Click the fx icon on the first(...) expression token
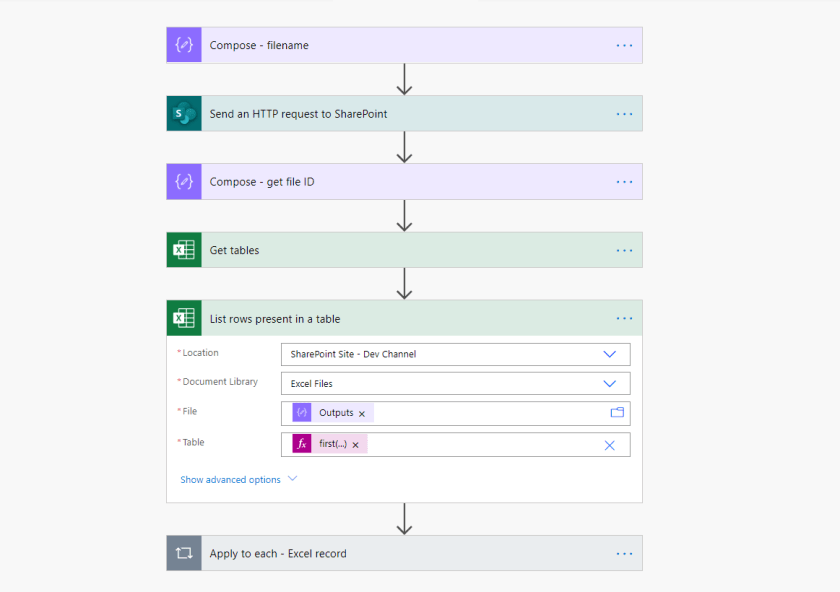840x592 pixels. click(x=302, y=443)
